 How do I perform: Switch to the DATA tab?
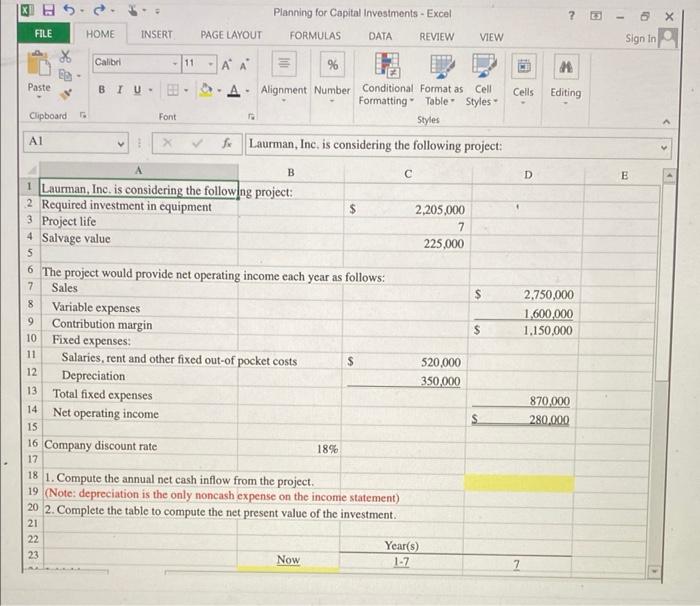click(x=380, y=36)
